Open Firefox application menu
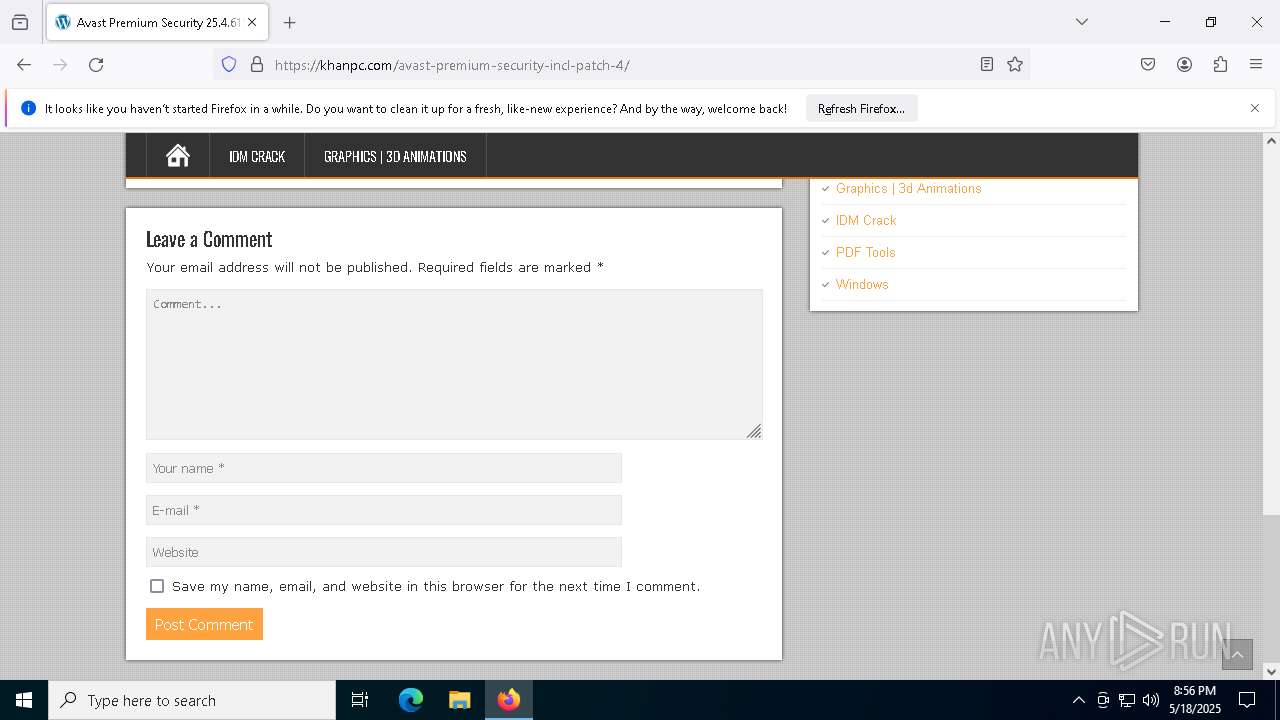This screenshot has width=1280, height=720. [x=1256, y=64]
